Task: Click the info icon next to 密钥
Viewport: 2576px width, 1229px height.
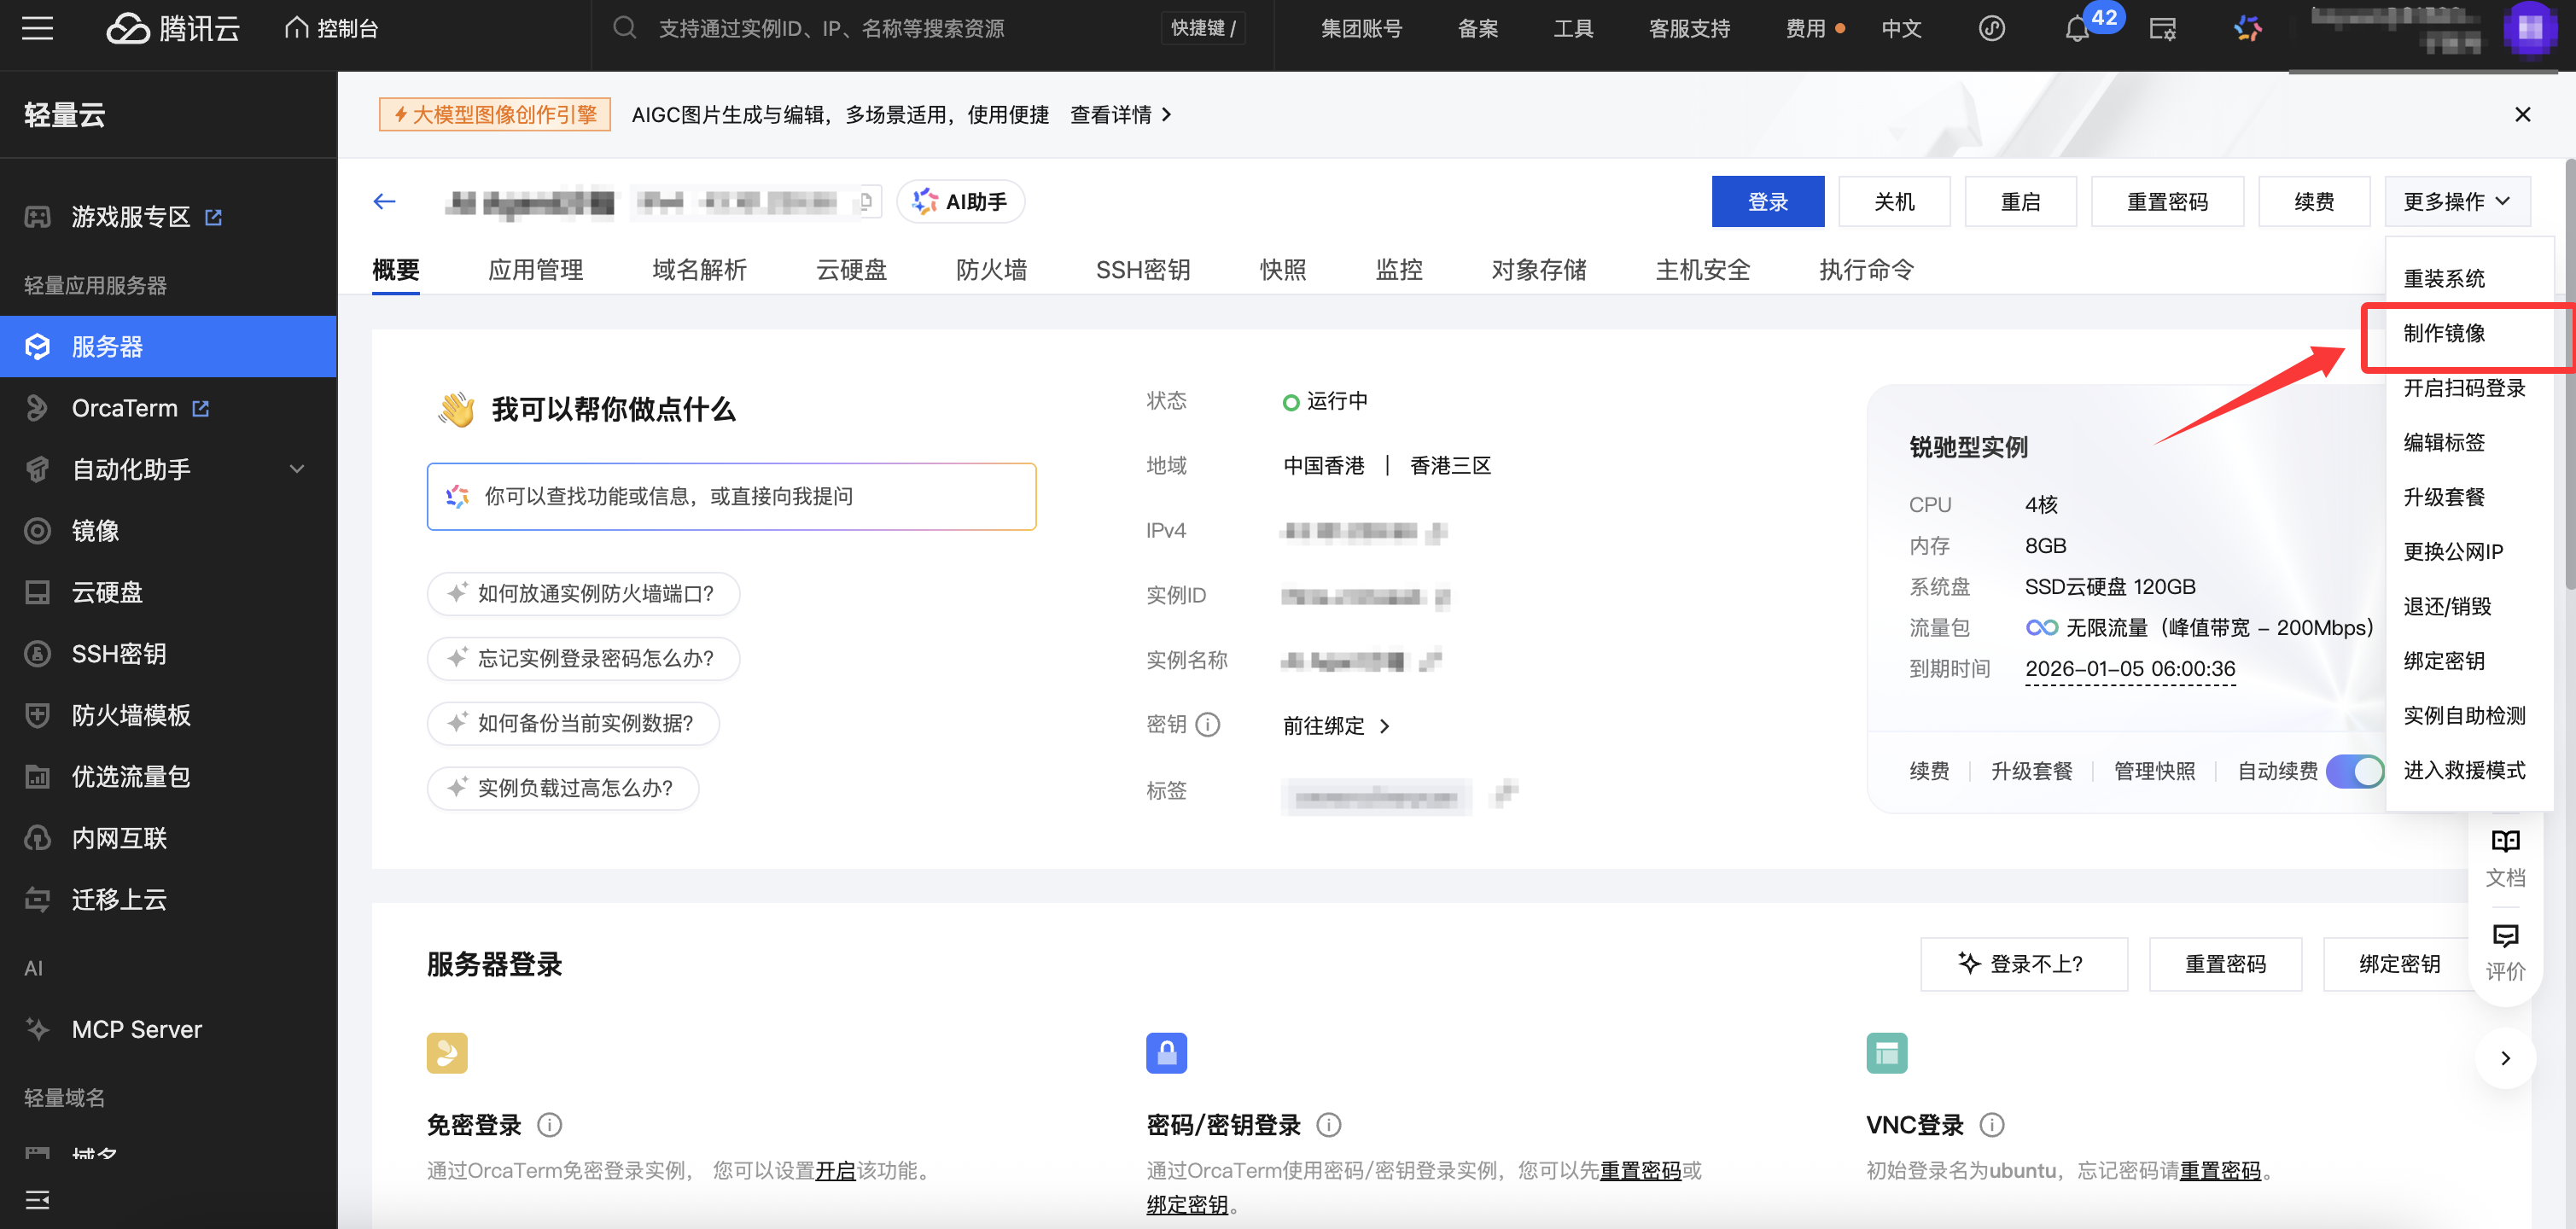Action: [1208, 724]
